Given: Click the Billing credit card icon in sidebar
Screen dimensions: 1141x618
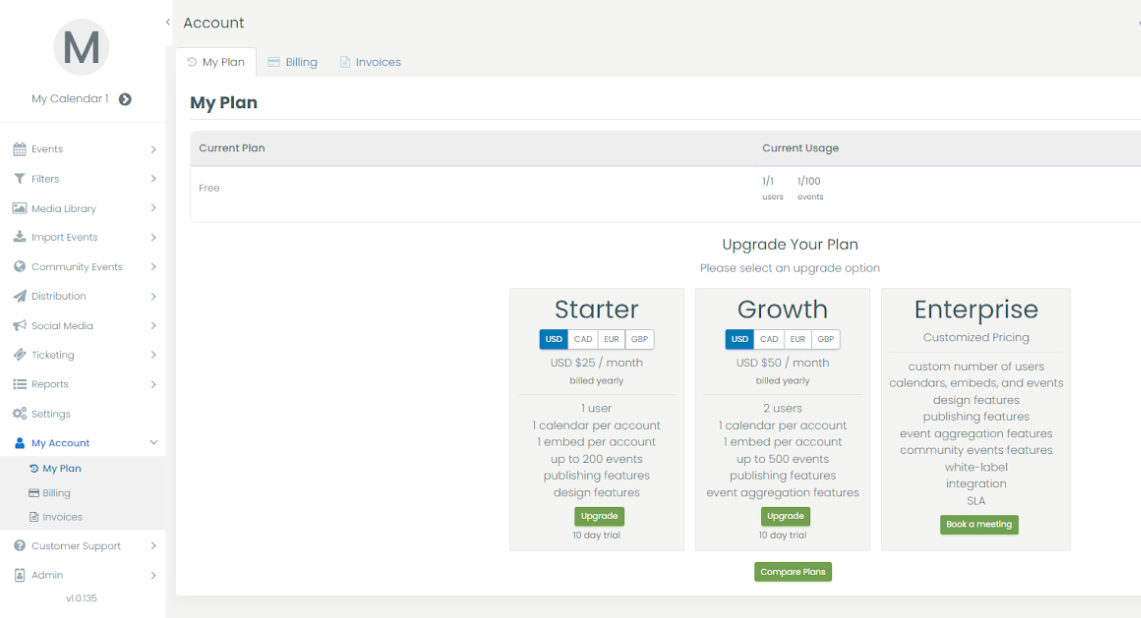Looking at the screenshot, I should tap(33, 493).
